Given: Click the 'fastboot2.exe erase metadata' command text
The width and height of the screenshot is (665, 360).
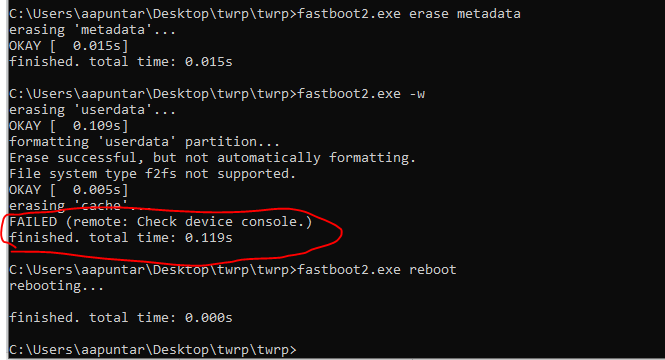Looking at the screenshot, I should pos(409,14).
